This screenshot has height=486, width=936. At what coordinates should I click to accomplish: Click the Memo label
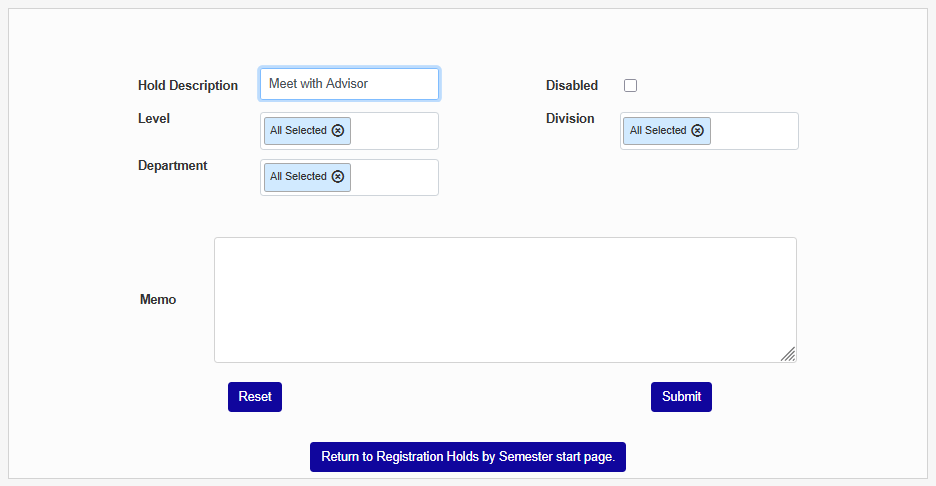158,299
